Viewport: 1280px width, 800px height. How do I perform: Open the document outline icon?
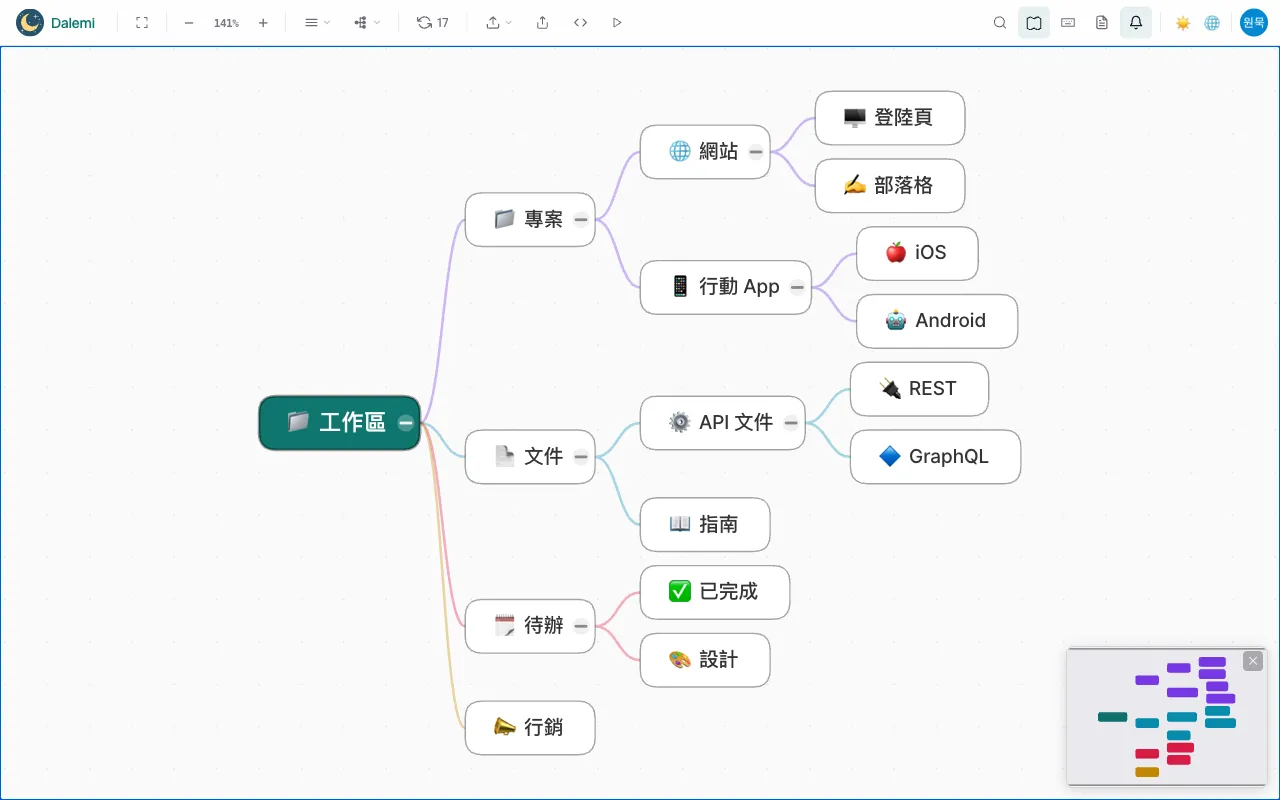click(x=1102, y=22)
